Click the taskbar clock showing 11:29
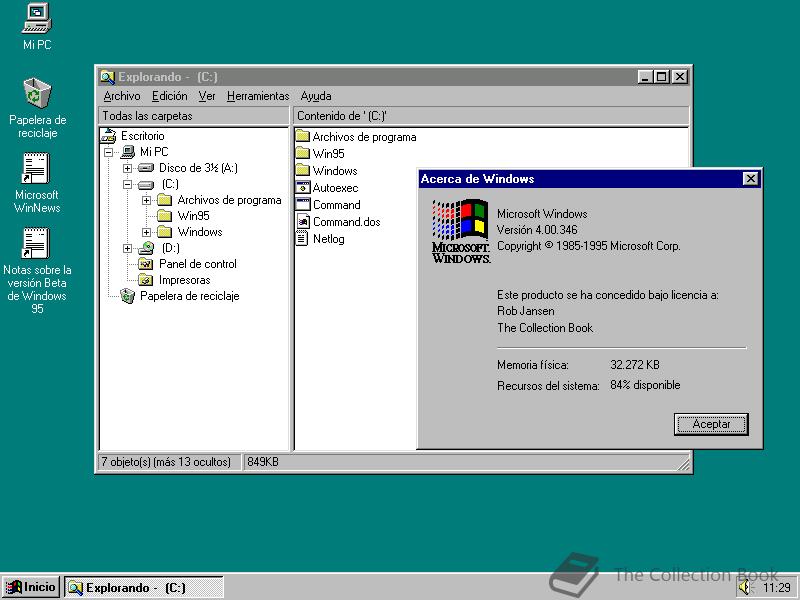Viewport: 800px width, 600px height. pos(777,588)
